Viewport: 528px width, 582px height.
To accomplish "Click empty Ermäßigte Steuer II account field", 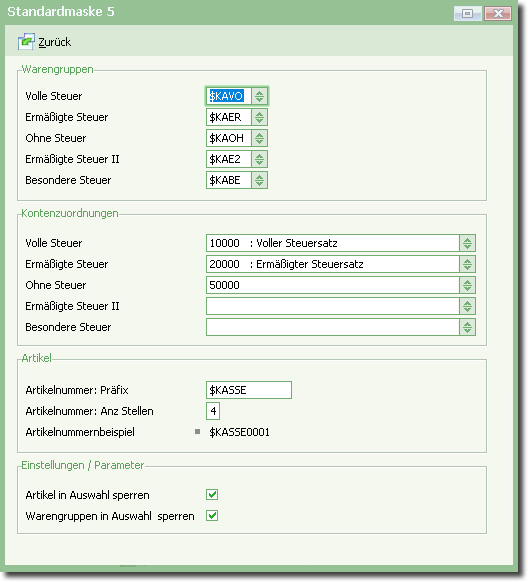I will click(x=333, y=306).
